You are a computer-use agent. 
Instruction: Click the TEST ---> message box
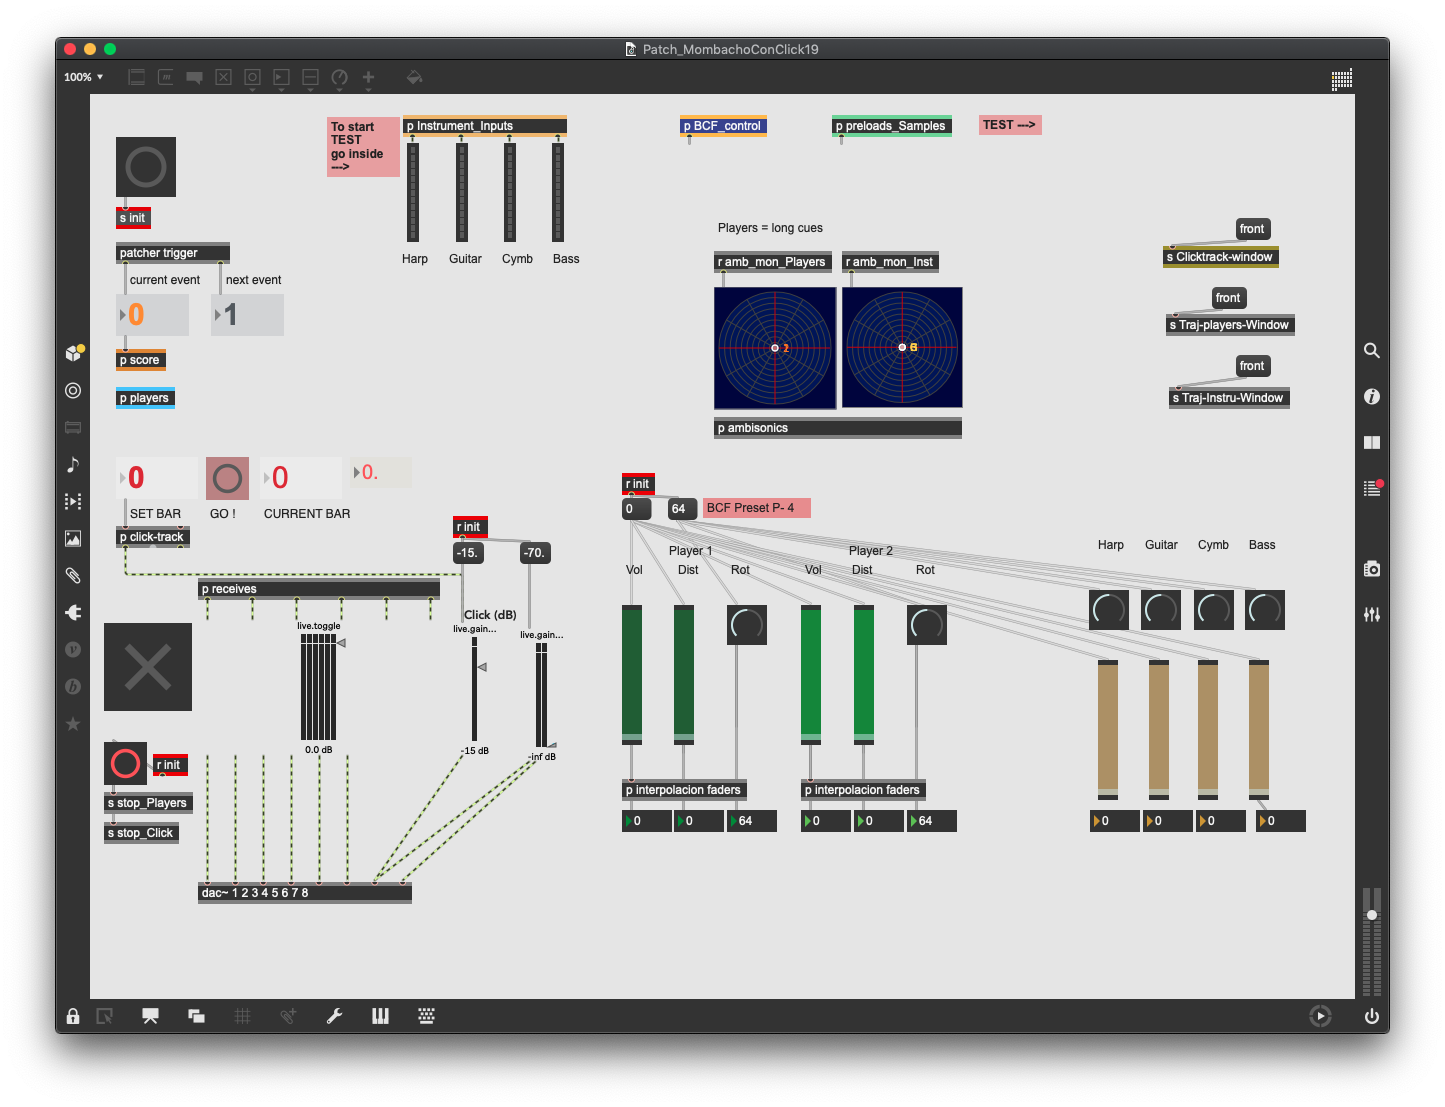[x=1009, y=124]
